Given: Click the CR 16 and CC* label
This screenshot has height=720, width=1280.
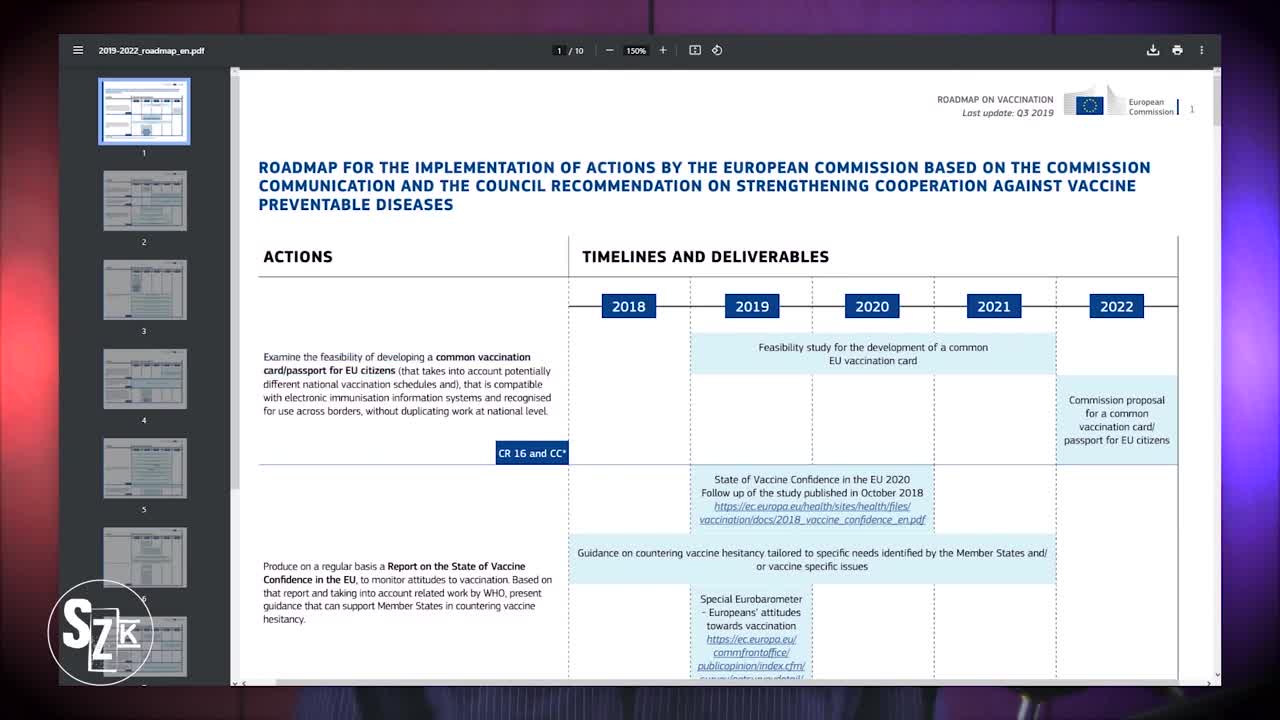Looking at the screenshot, I should tap(532, 453).
